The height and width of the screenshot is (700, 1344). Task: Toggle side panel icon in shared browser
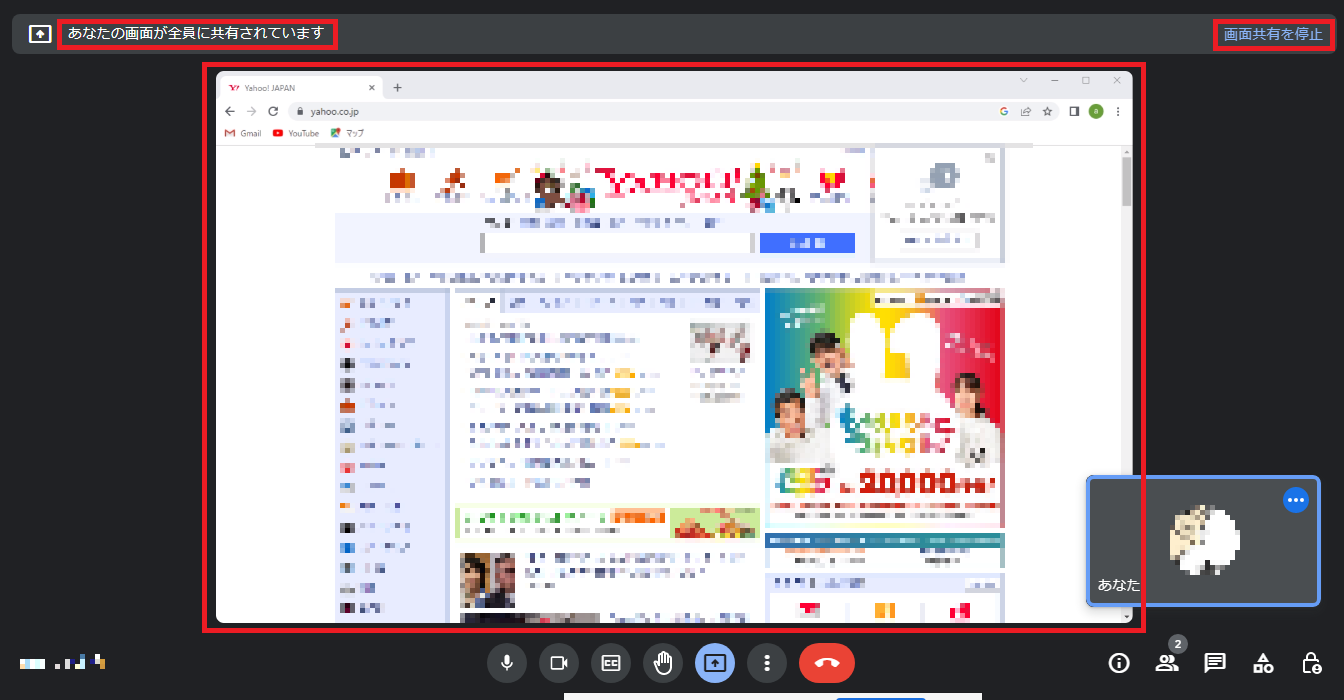click(x=1074, y=111)
